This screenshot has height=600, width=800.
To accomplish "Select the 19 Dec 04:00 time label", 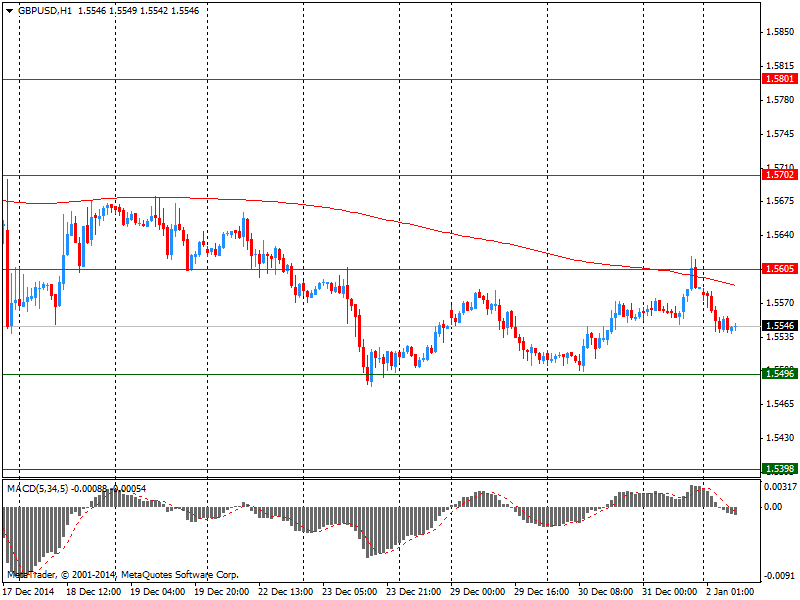I will pyautogui.click(x=157, y=592).
